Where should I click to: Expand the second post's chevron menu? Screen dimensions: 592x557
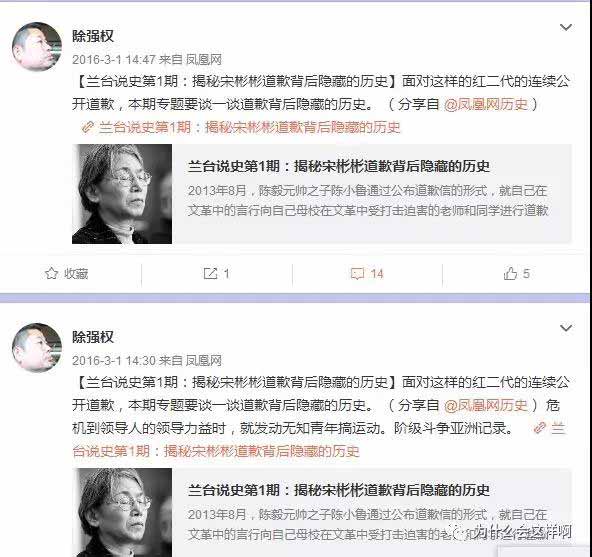click(566, 328)
